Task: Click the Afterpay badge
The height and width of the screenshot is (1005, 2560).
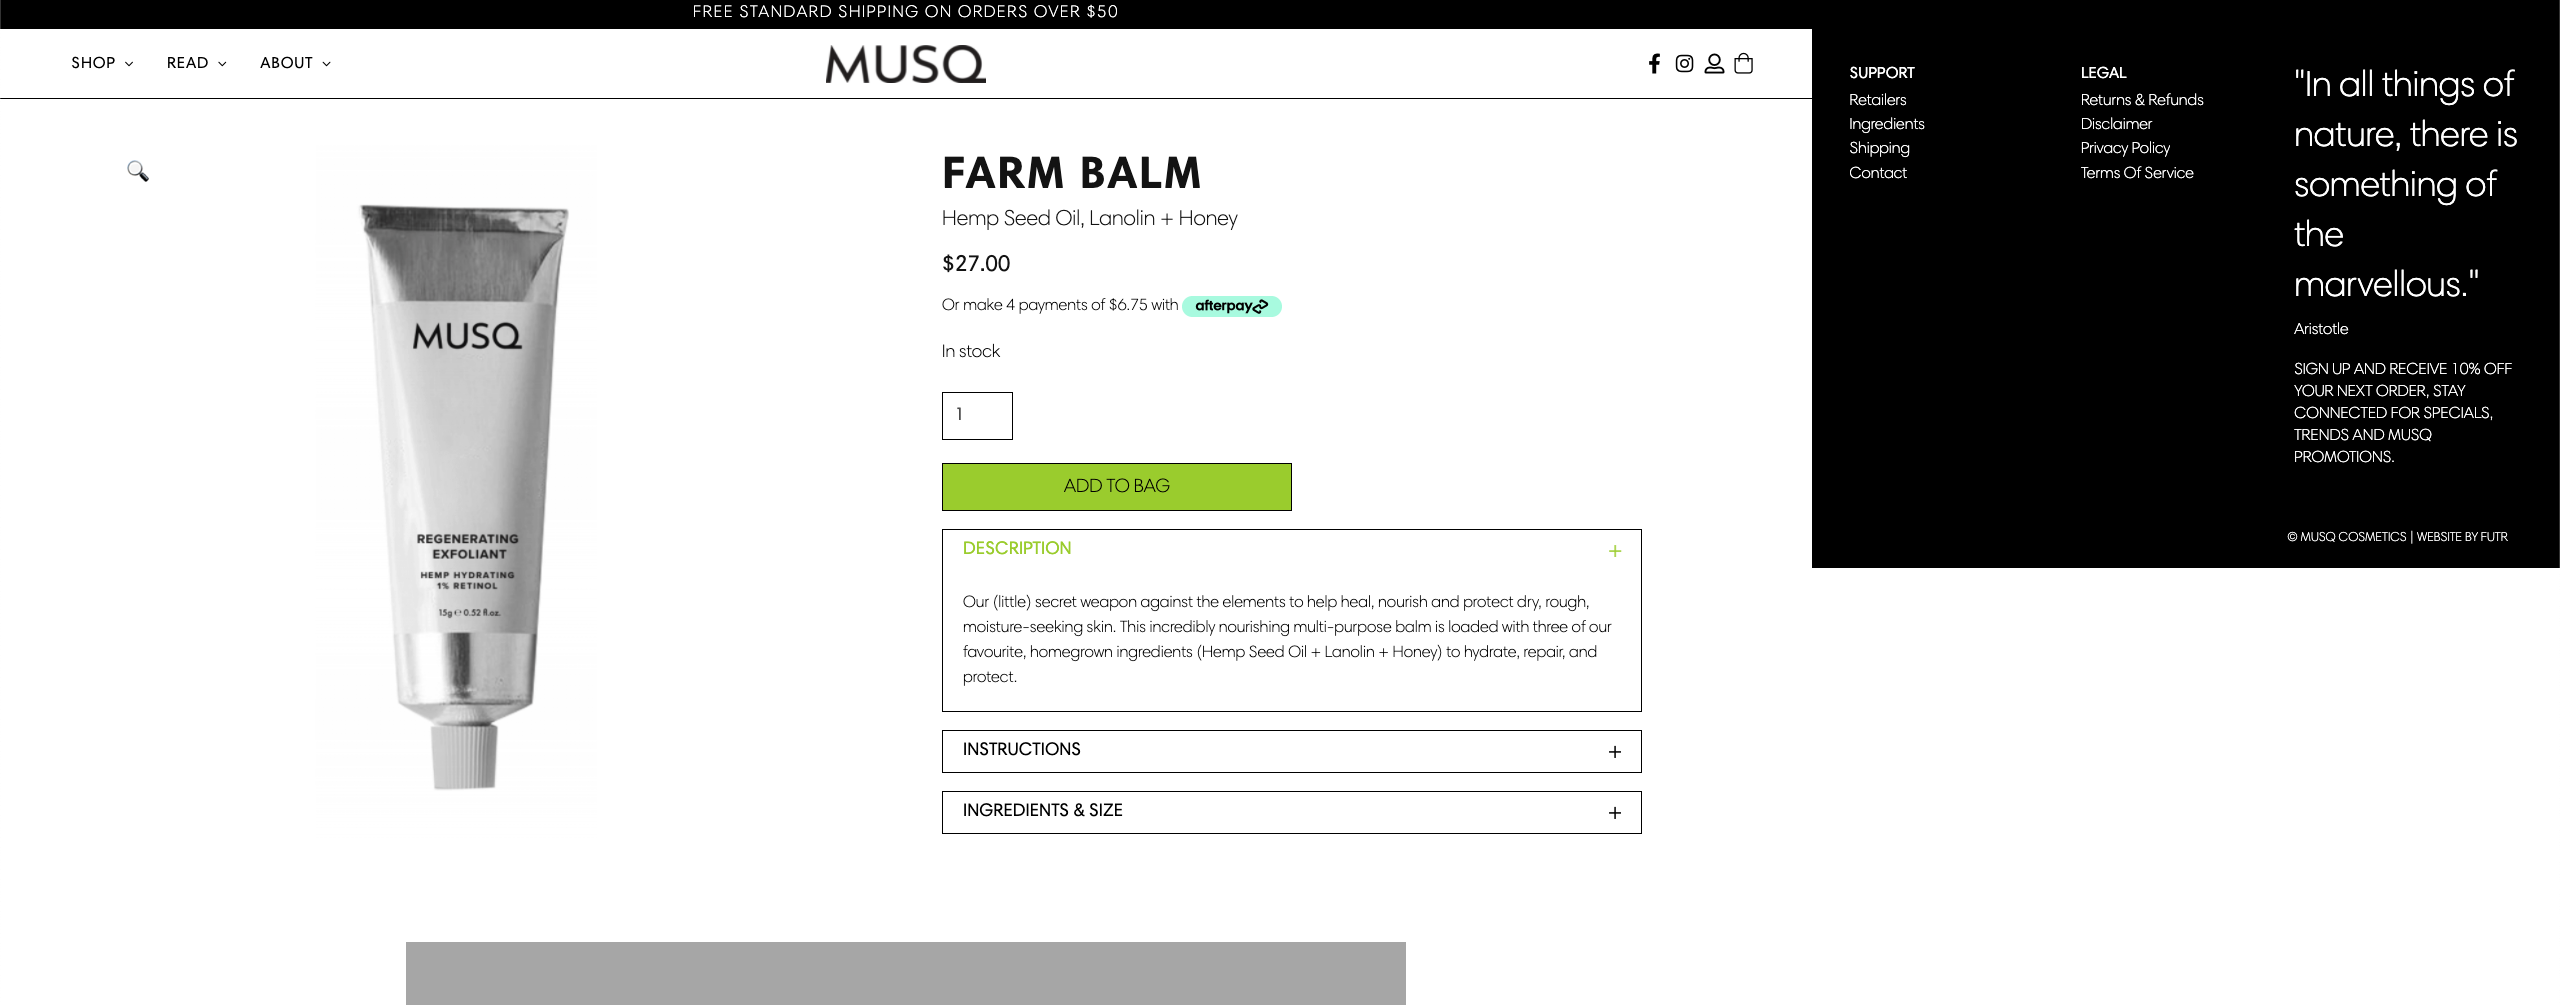Action: click(1231, 306)
